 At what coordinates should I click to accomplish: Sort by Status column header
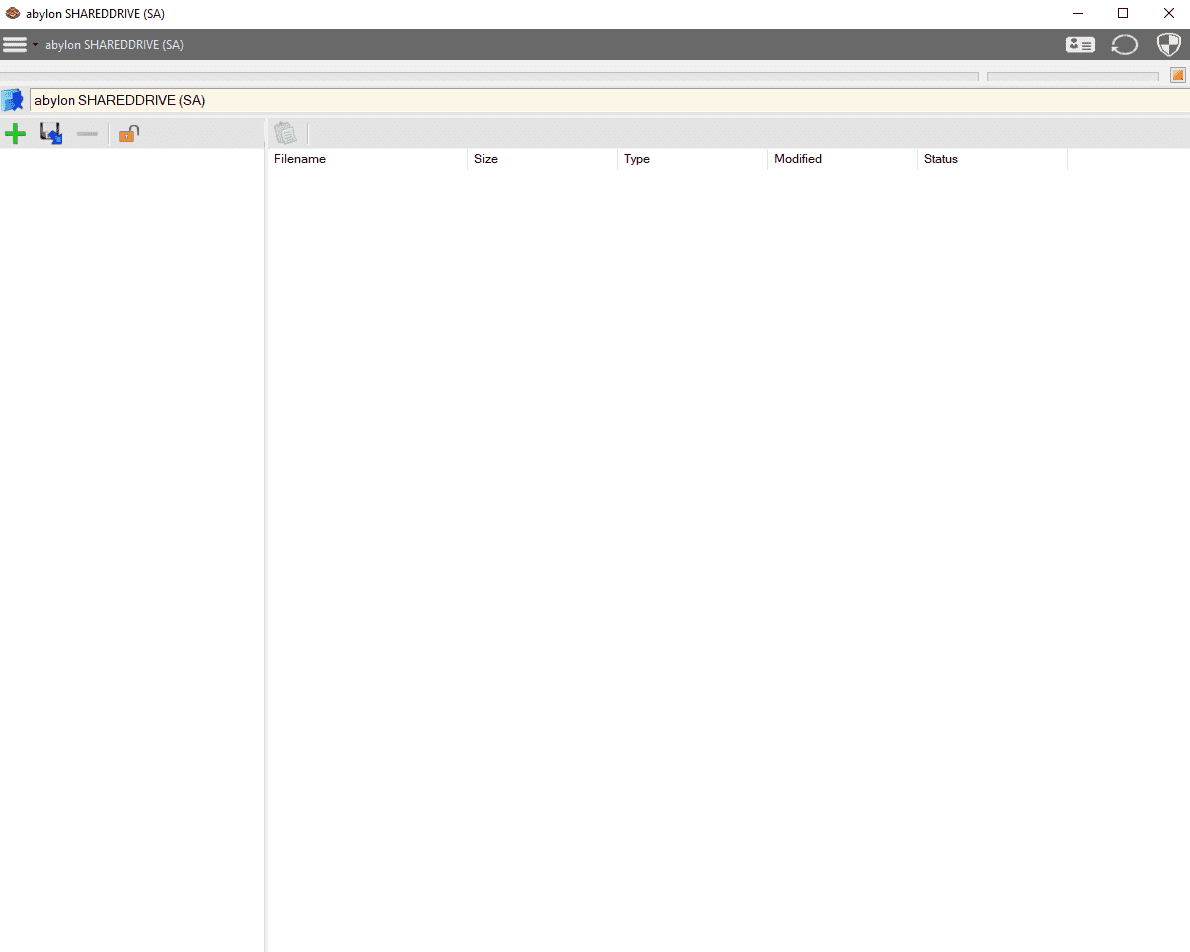(x=992, y=159)
